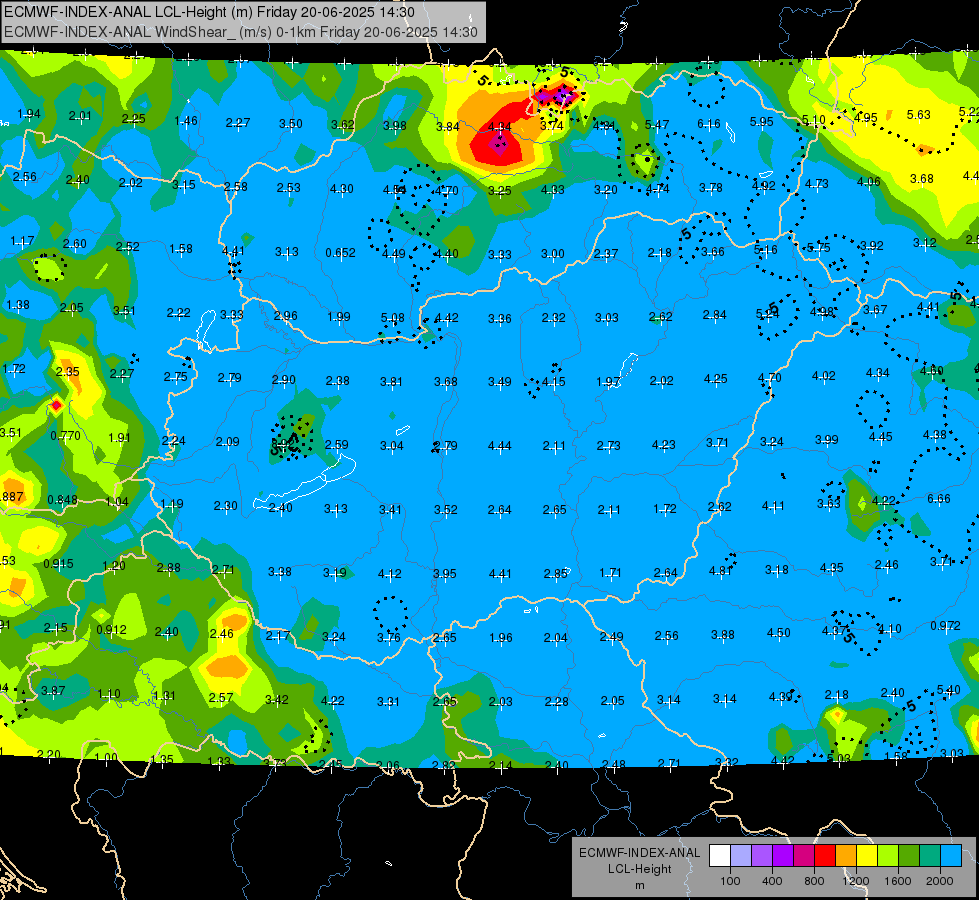Click the LCL-Height title line at top

coord(209,12)
